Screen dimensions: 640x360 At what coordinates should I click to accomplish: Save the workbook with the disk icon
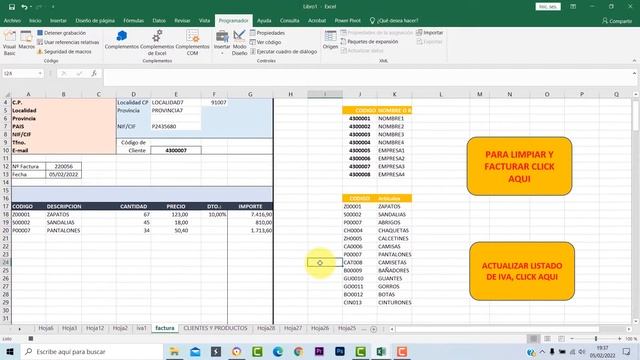(x=12, y=7)
